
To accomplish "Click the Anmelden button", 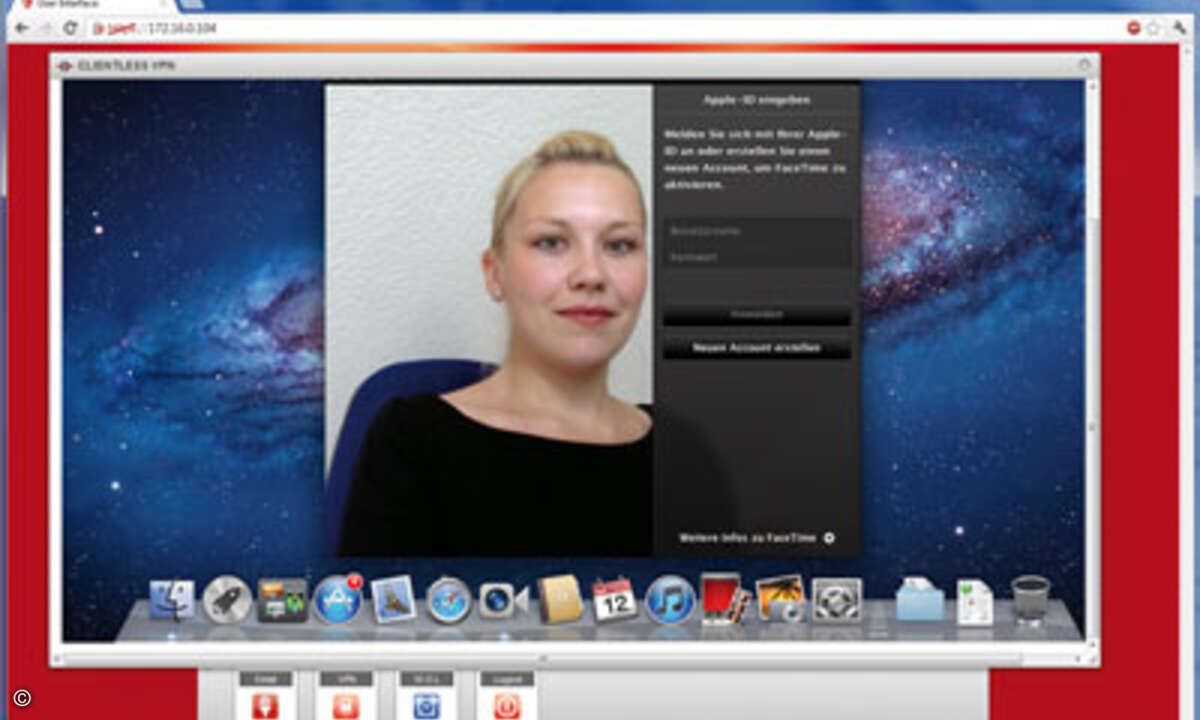I will pyautogui.click(x=757, y=315).
